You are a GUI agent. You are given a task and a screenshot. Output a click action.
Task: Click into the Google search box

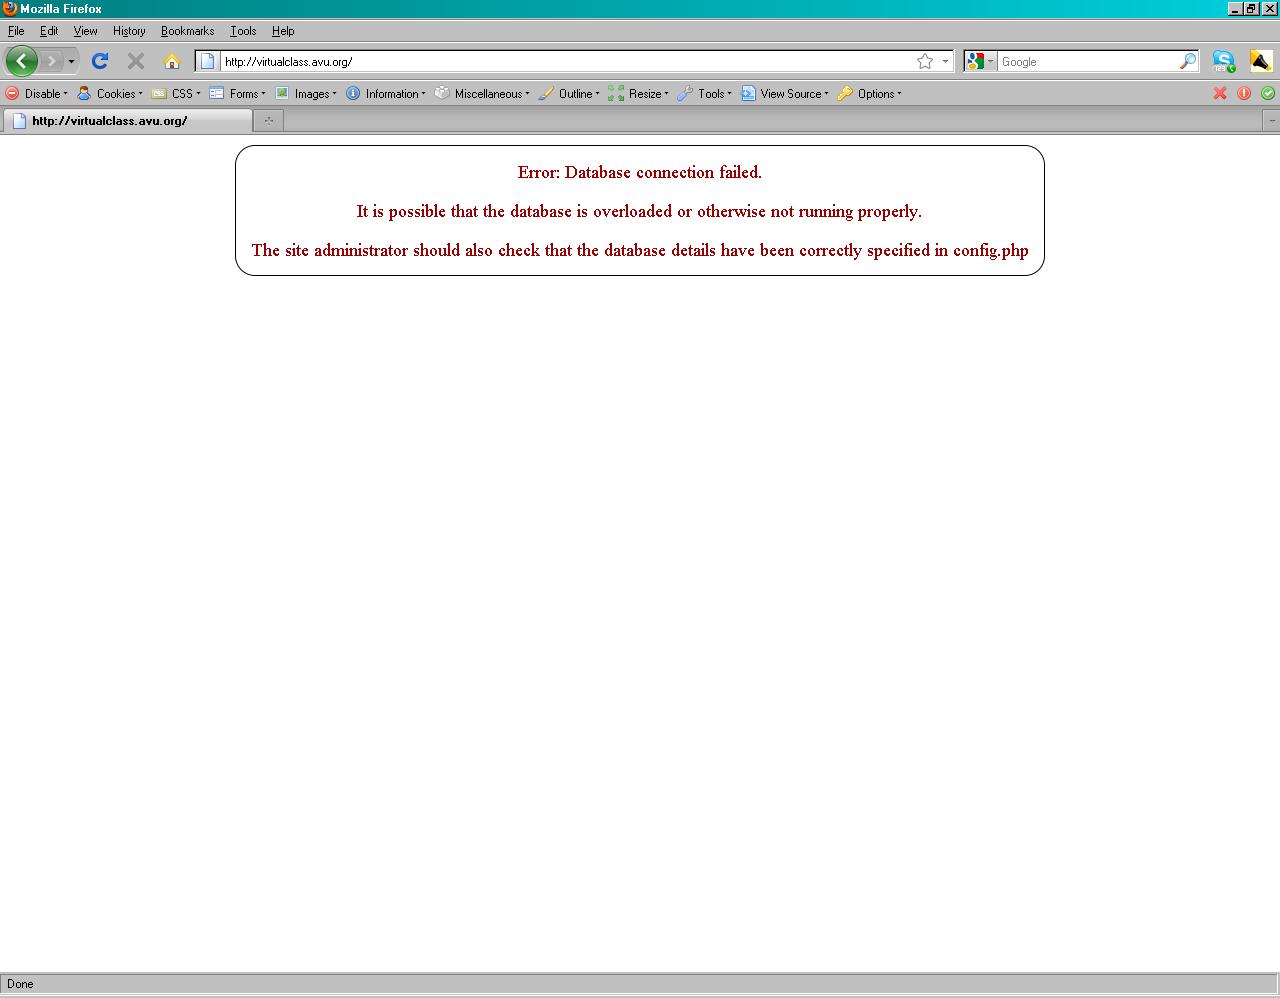coord(1088,61)
